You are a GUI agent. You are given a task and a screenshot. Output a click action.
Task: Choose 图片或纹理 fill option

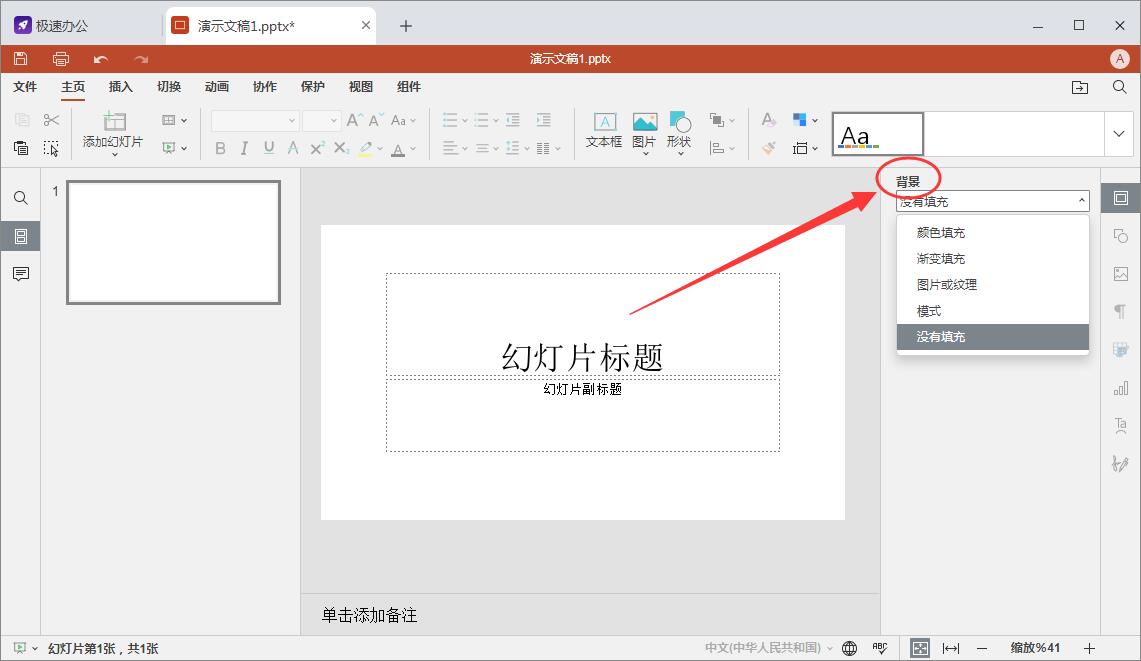[x=993, y=285]
